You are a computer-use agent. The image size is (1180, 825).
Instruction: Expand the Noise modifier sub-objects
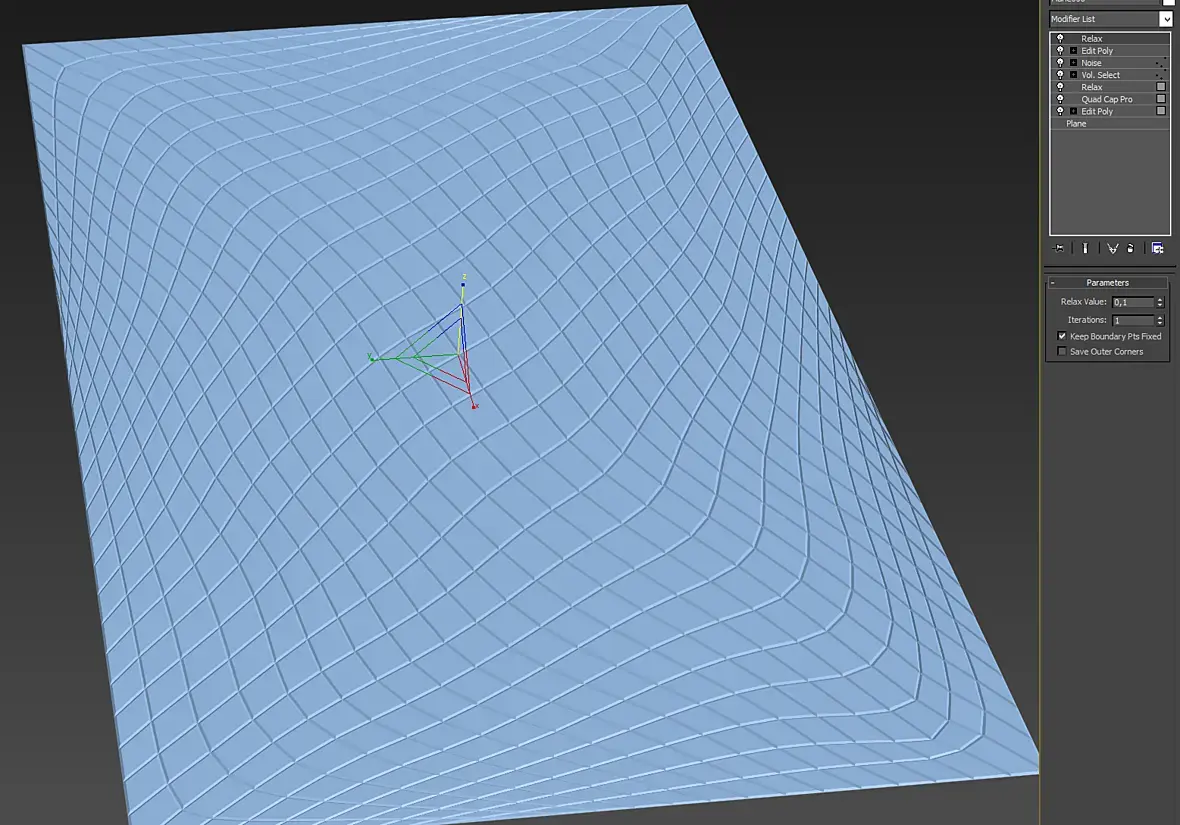[1074, 62]
